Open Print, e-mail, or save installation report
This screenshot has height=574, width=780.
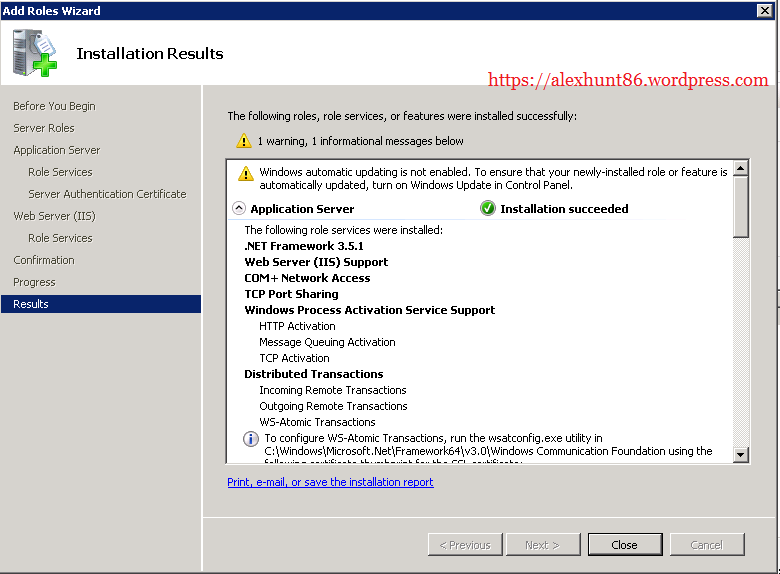point(330,482)
